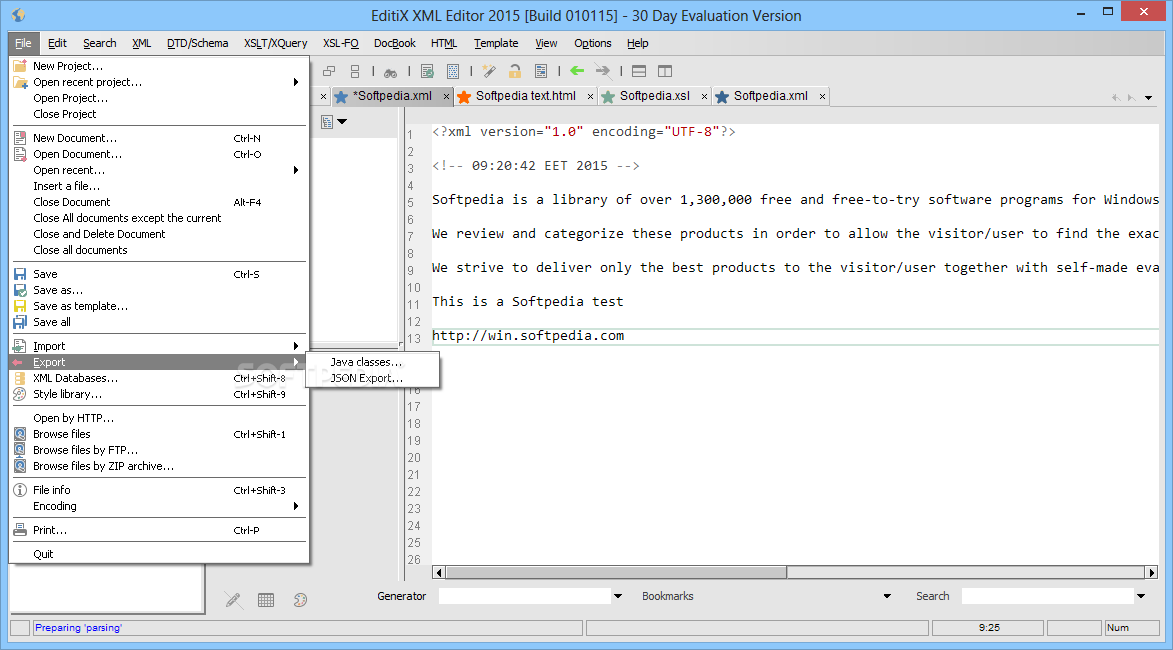Click the Close and Delete Document entry

click(x=159, y=234)
